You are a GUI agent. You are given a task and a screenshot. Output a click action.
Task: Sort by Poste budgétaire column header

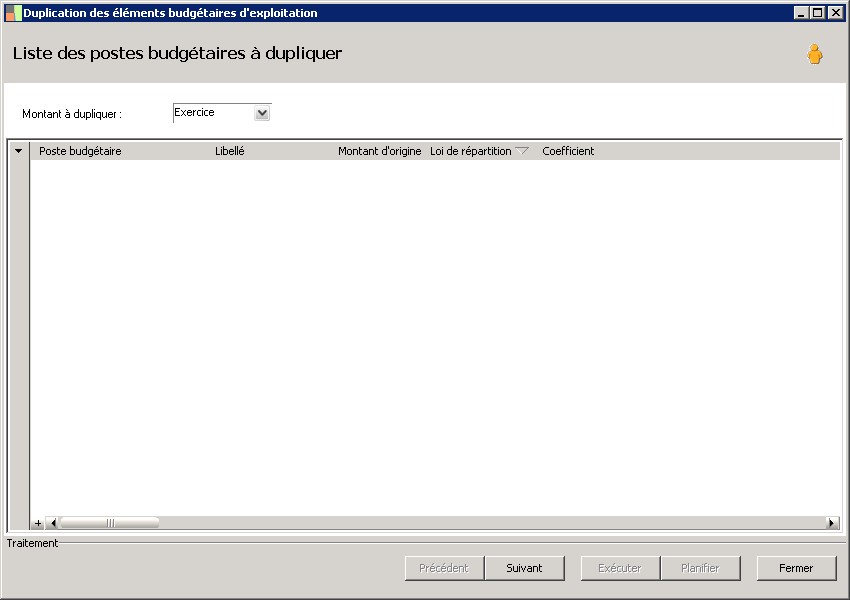tap(80, 151)
